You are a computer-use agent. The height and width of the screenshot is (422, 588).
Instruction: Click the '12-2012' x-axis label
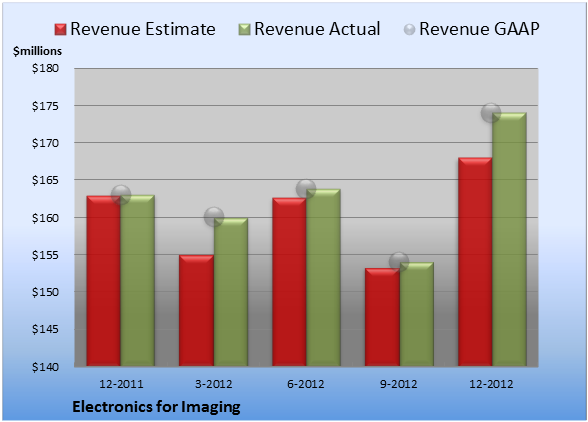(491, 384)
